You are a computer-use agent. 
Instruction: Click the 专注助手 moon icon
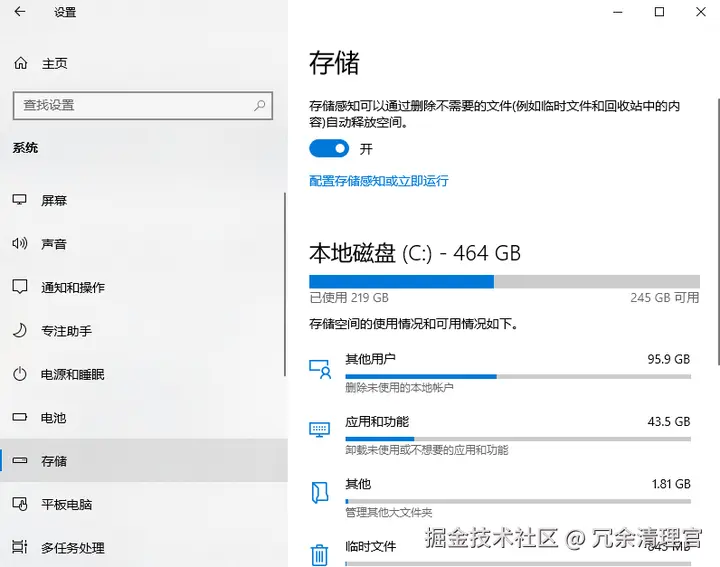click(x=20, y=330)
